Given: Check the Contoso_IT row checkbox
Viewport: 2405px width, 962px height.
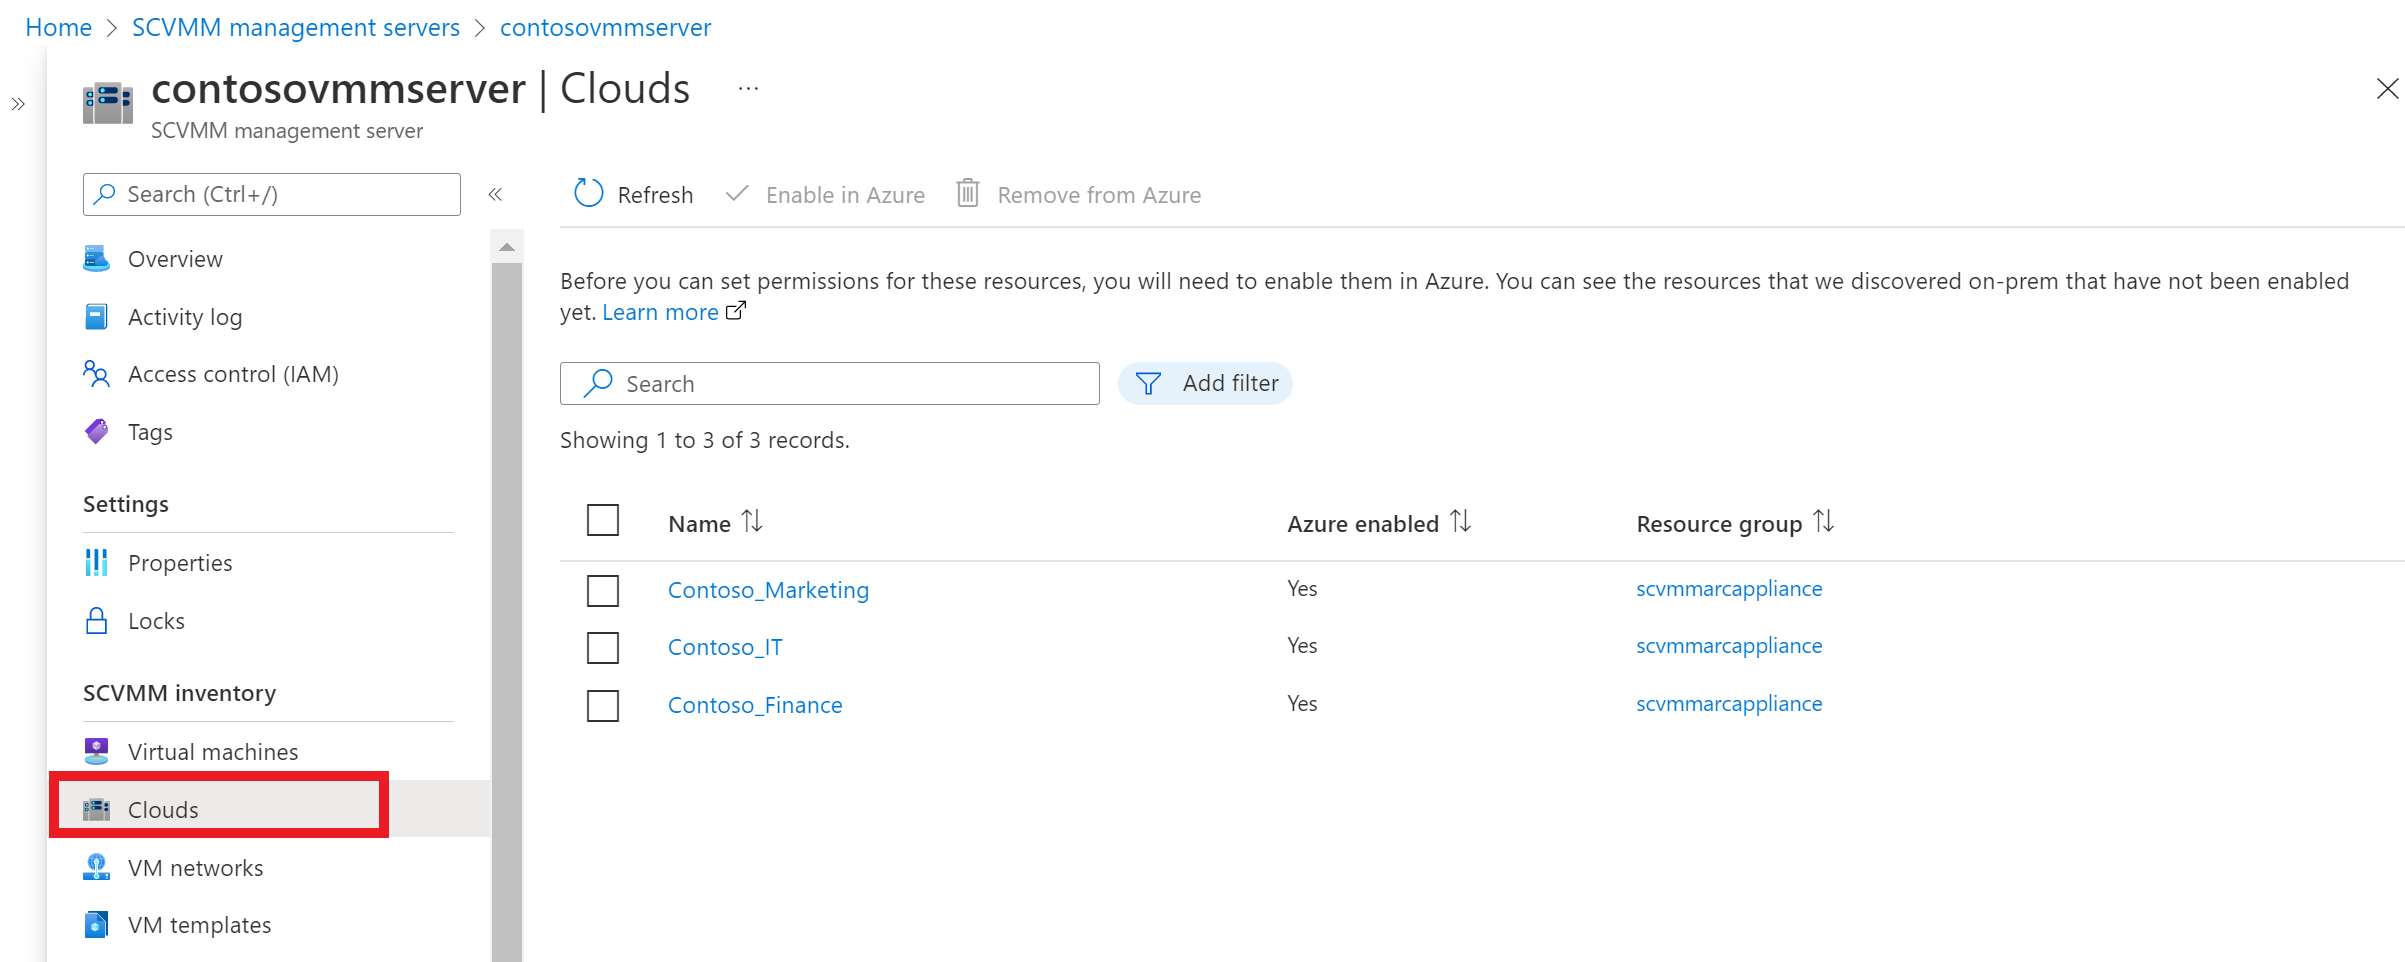Looking at the screenshot, I should pos(603,647).
